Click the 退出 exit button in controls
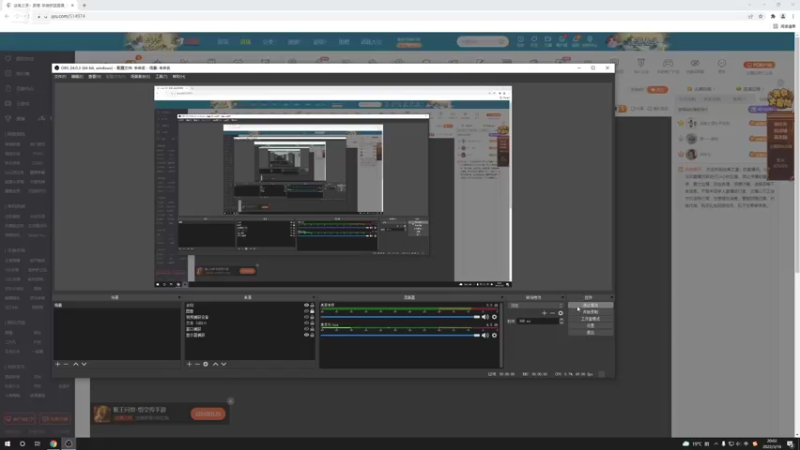The width and height of the screenshot is (800, 450). pos(590,333)
